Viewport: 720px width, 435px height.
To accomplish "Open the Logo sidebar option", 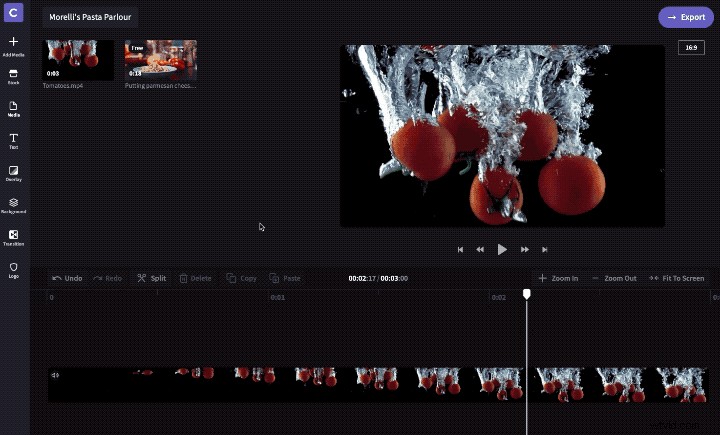I will [x=13, y=270].
